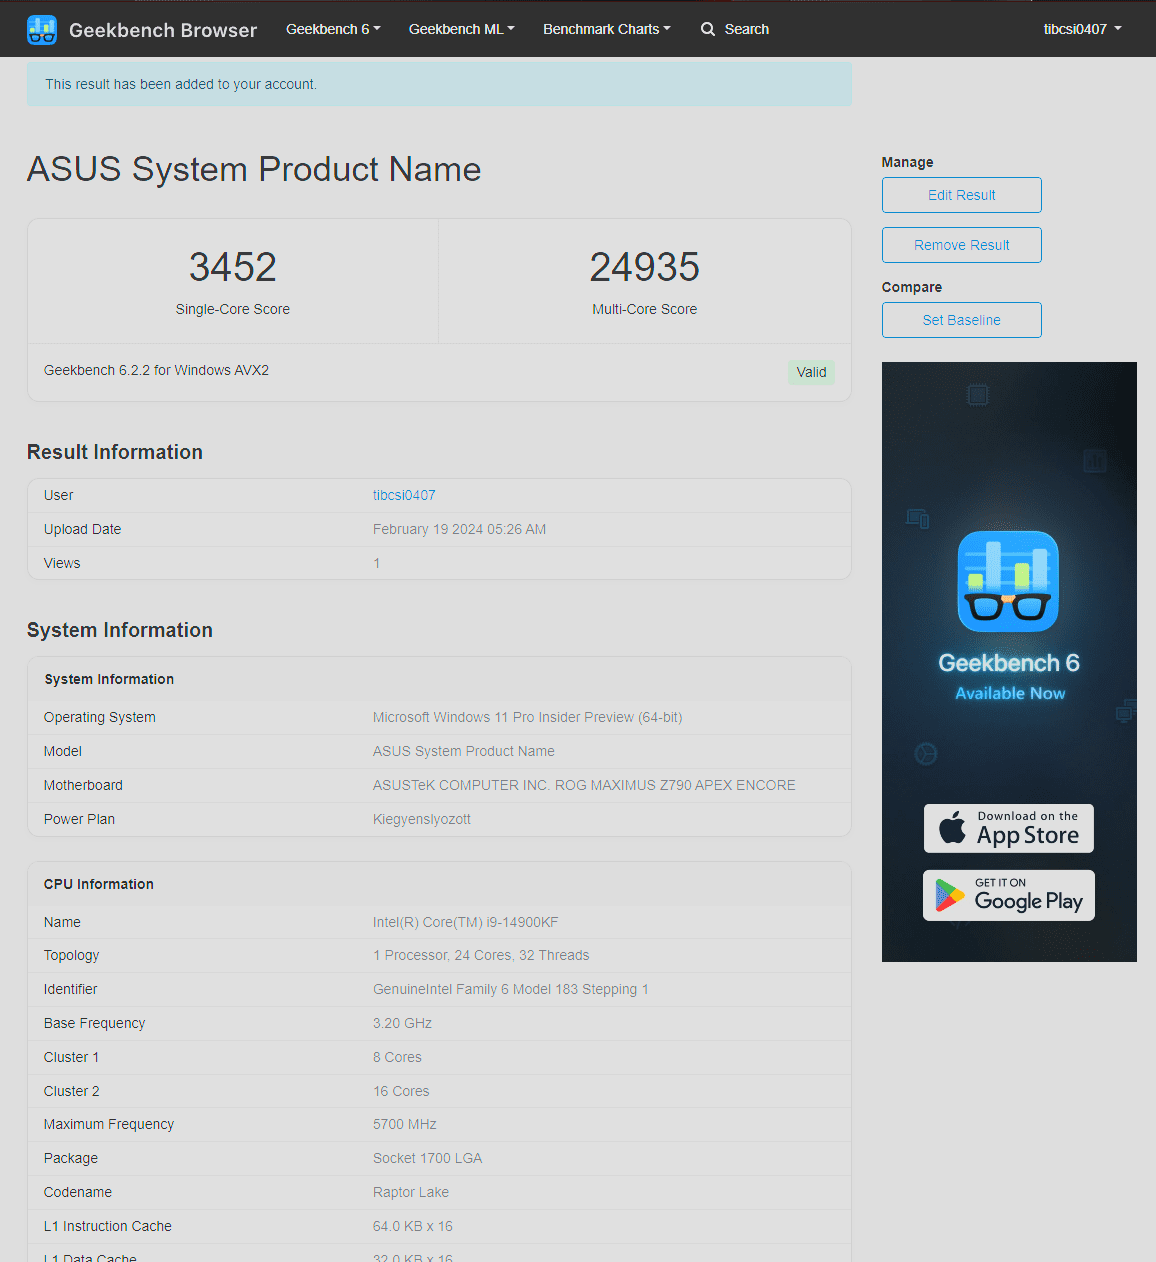Screen dimensions: 1156x1262
Task: Click the Geekbench glasses logo icon
Action: pyautogui.click(x=42, y=30)
